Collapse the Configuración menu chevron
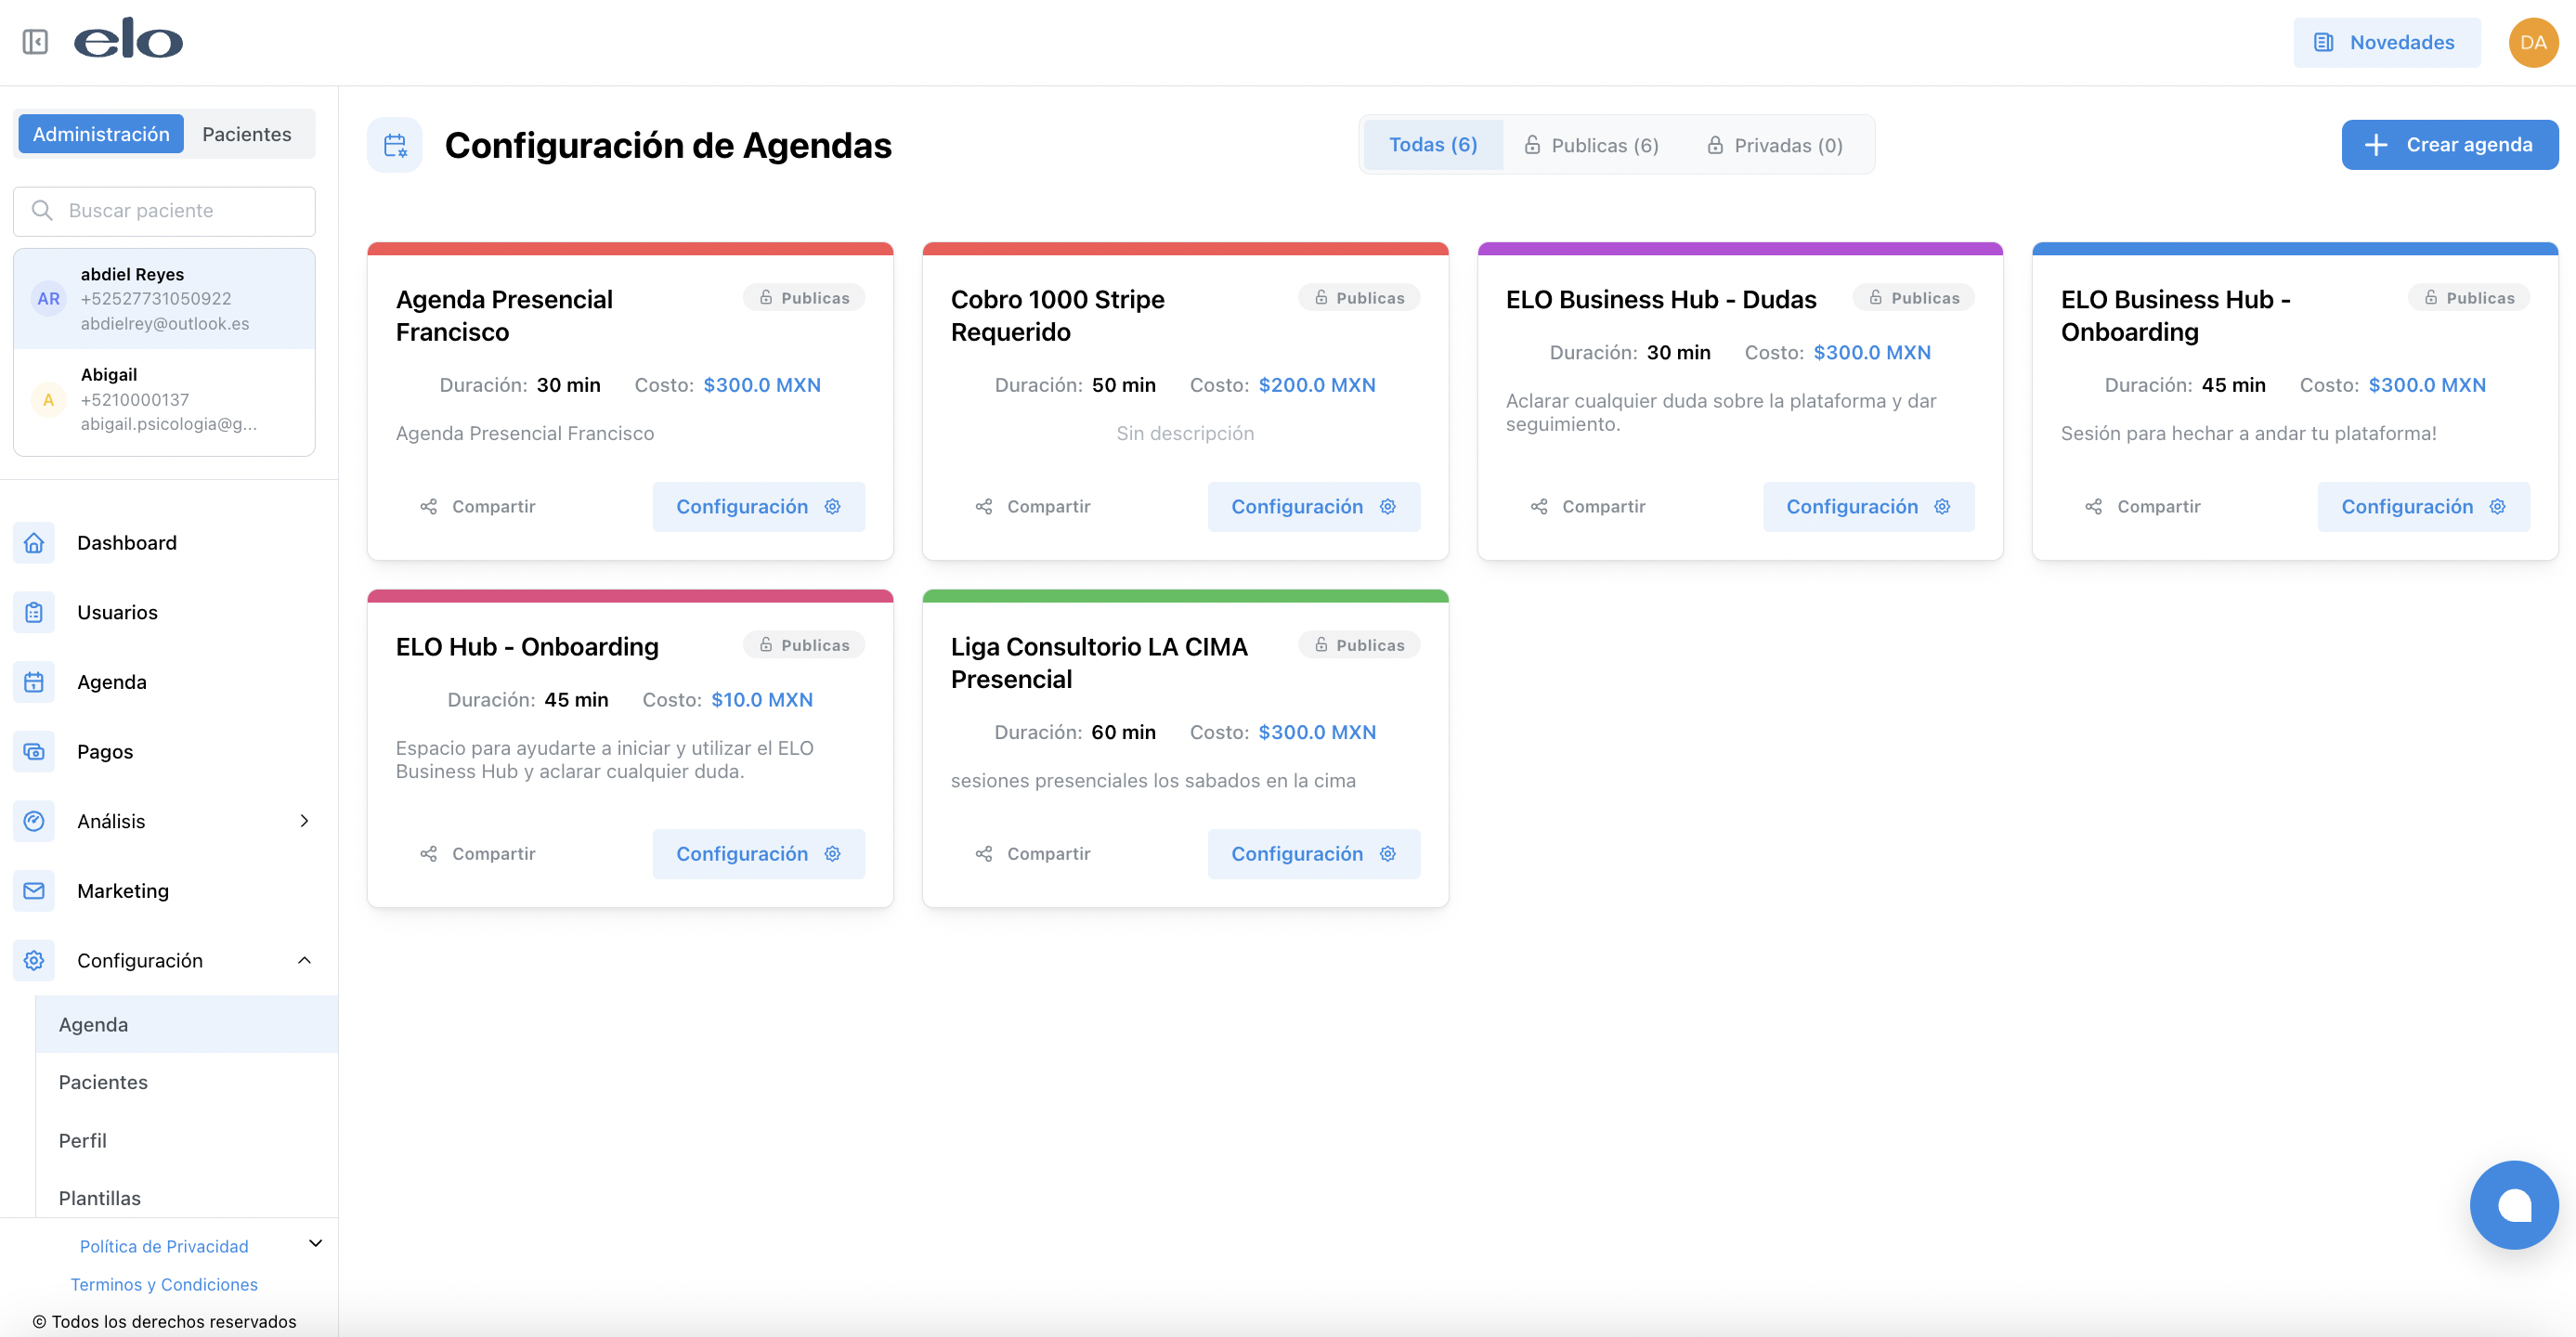The image size is (2576, 1337). [x=304, y=960]
